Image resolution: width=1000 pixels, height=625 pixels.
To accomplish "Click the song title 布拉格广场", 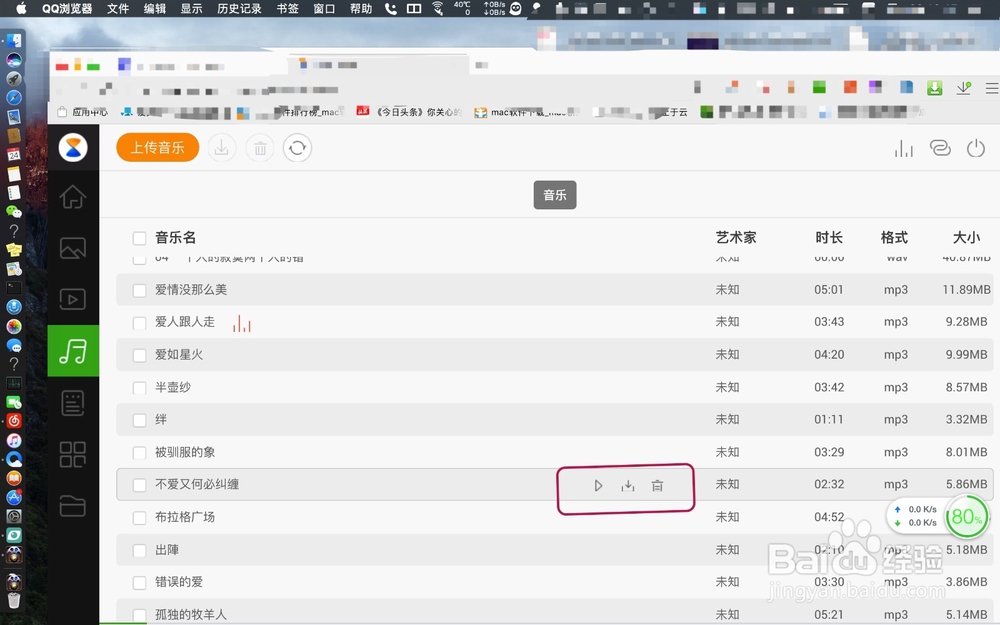I will (185, 517).
